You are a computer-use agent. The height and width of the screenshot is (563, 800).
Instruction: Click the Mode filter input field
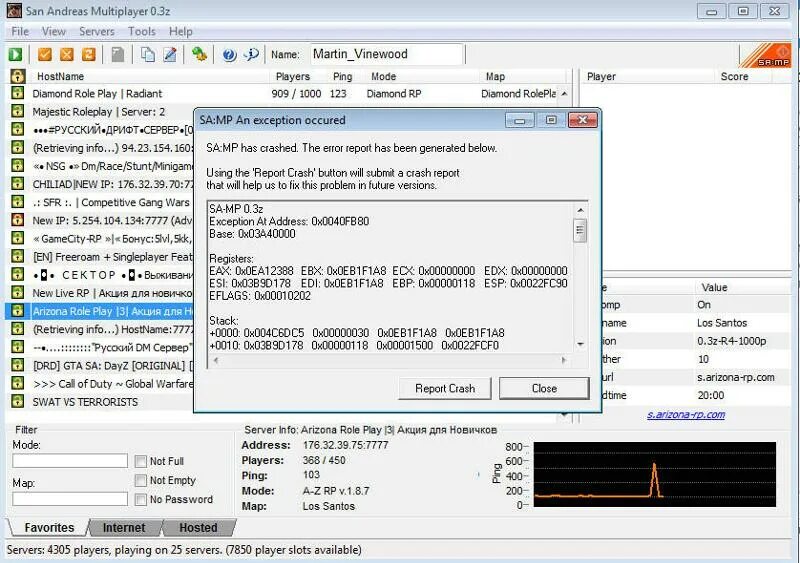(x=70, y=461)
